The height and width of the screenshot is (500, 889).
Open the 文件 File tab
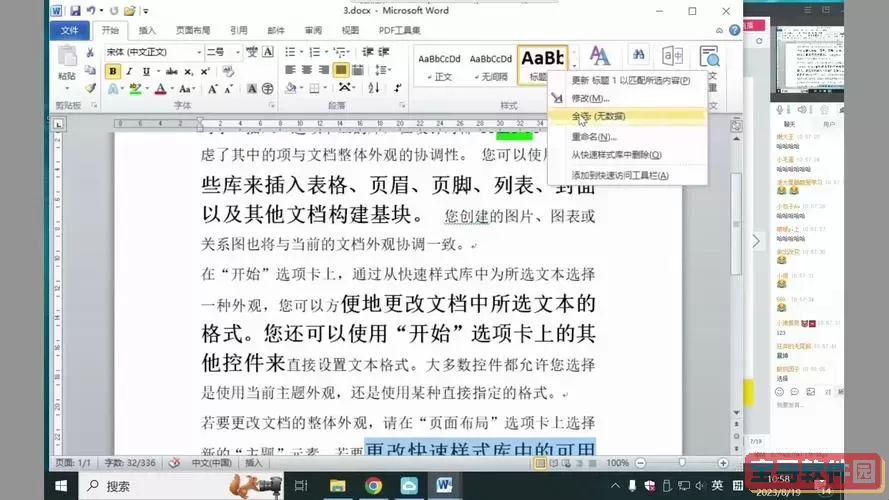[x=70, y=31]
